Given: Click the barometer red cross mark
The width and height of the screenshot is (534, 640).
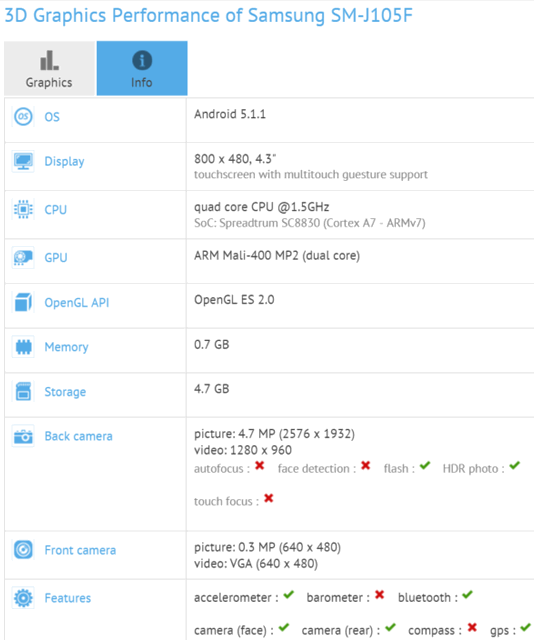Looking at the screenshot, I should (380, 595).
